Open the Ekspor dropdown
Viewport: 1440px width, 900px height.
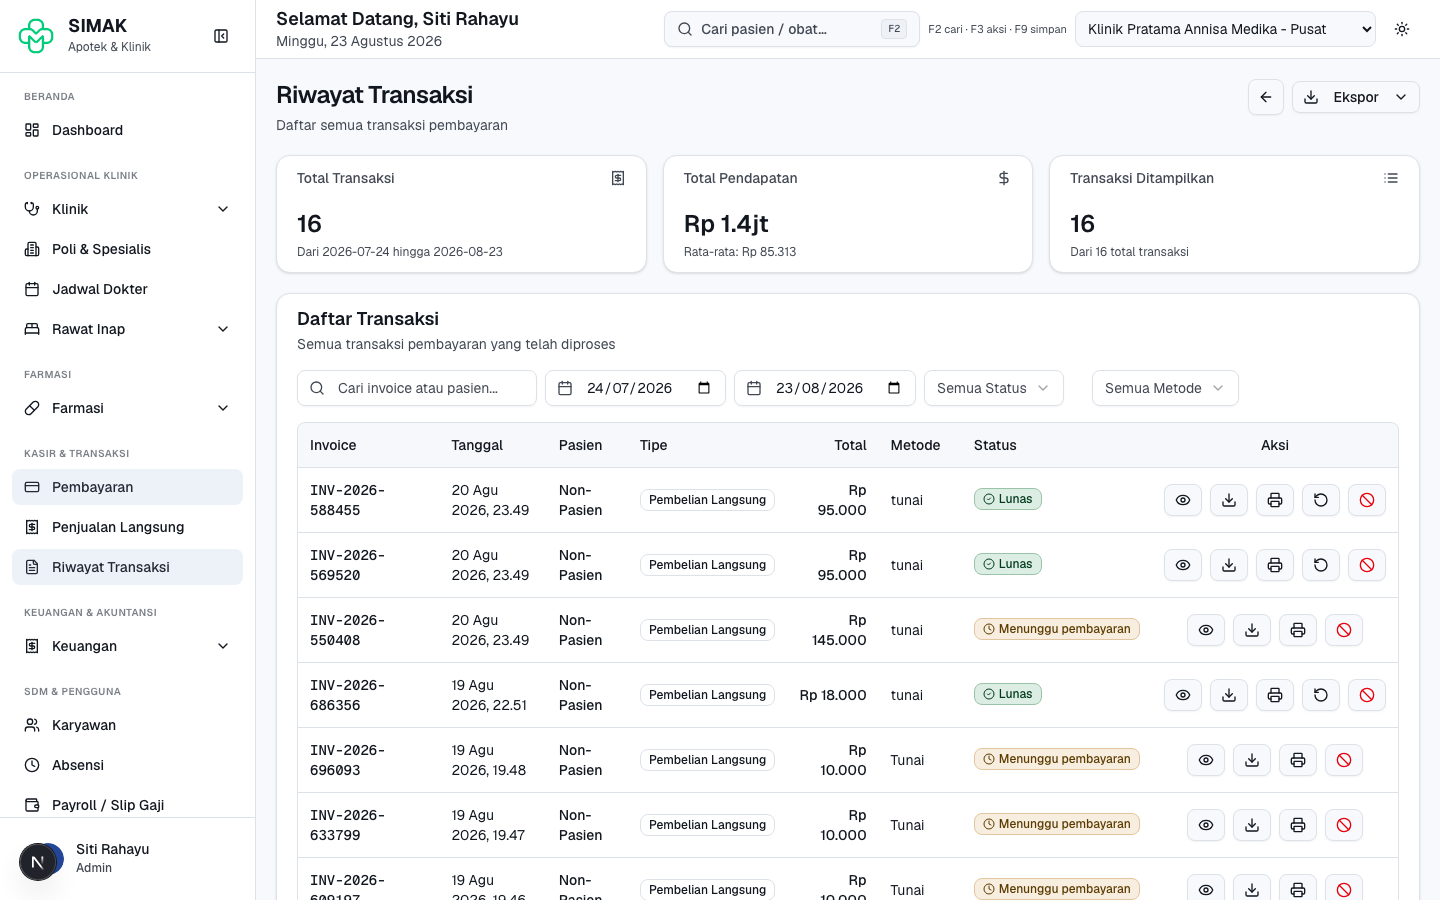[1356, 97]
